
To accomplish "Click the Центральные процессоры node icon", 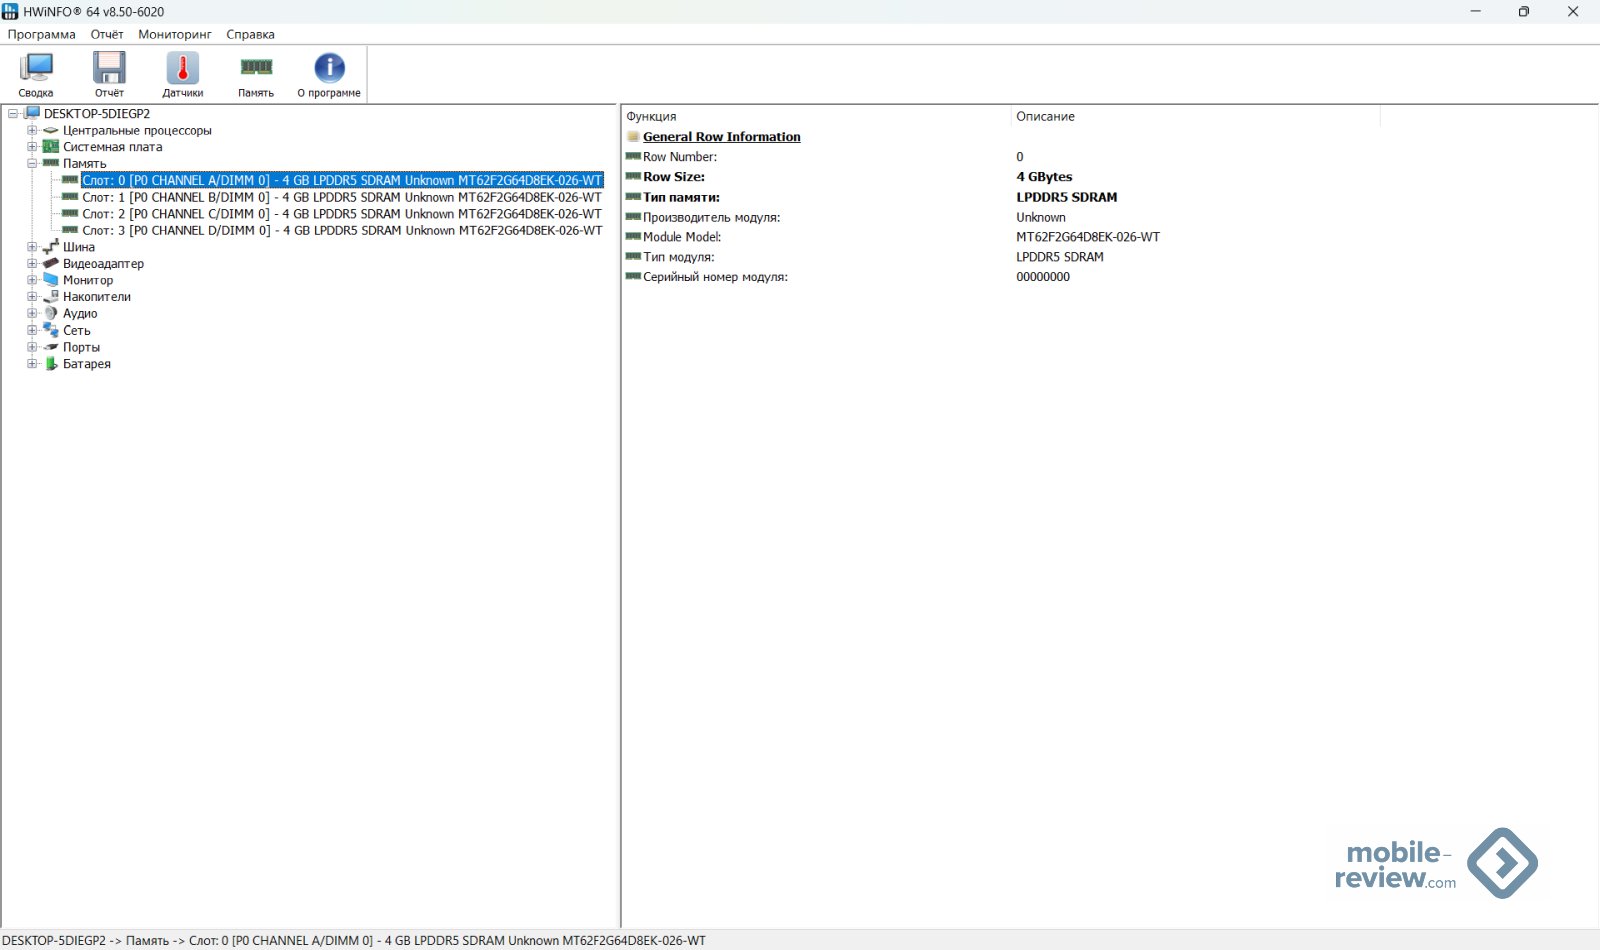I will (51, 130).
